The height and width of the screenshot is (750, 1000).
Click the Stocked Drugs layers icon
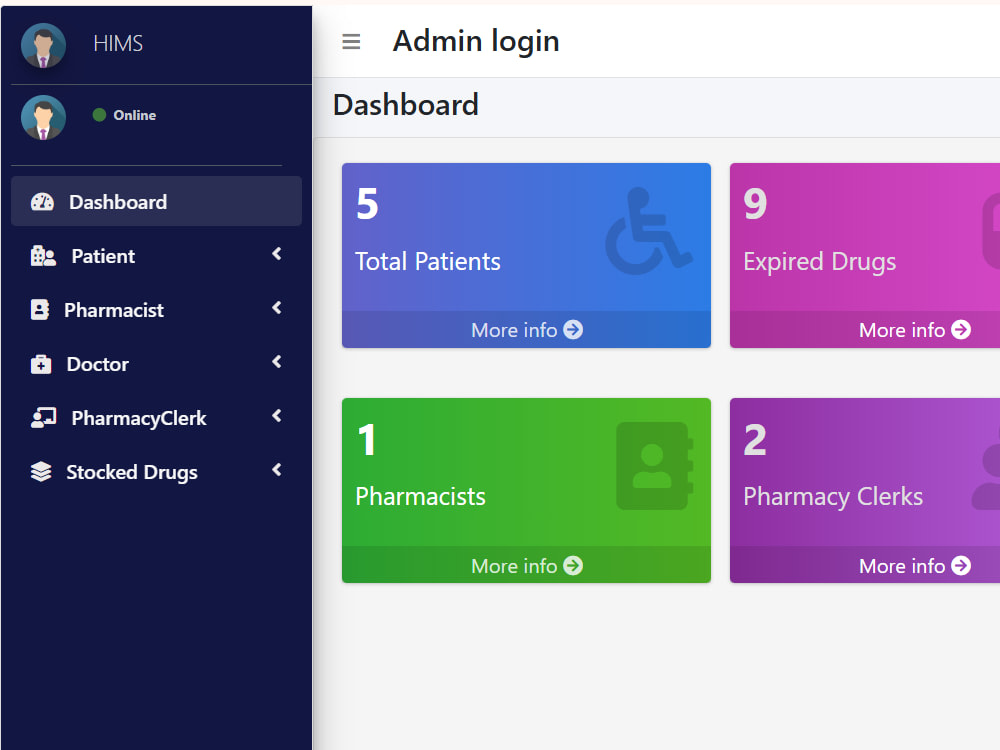[x=41, y=472]
